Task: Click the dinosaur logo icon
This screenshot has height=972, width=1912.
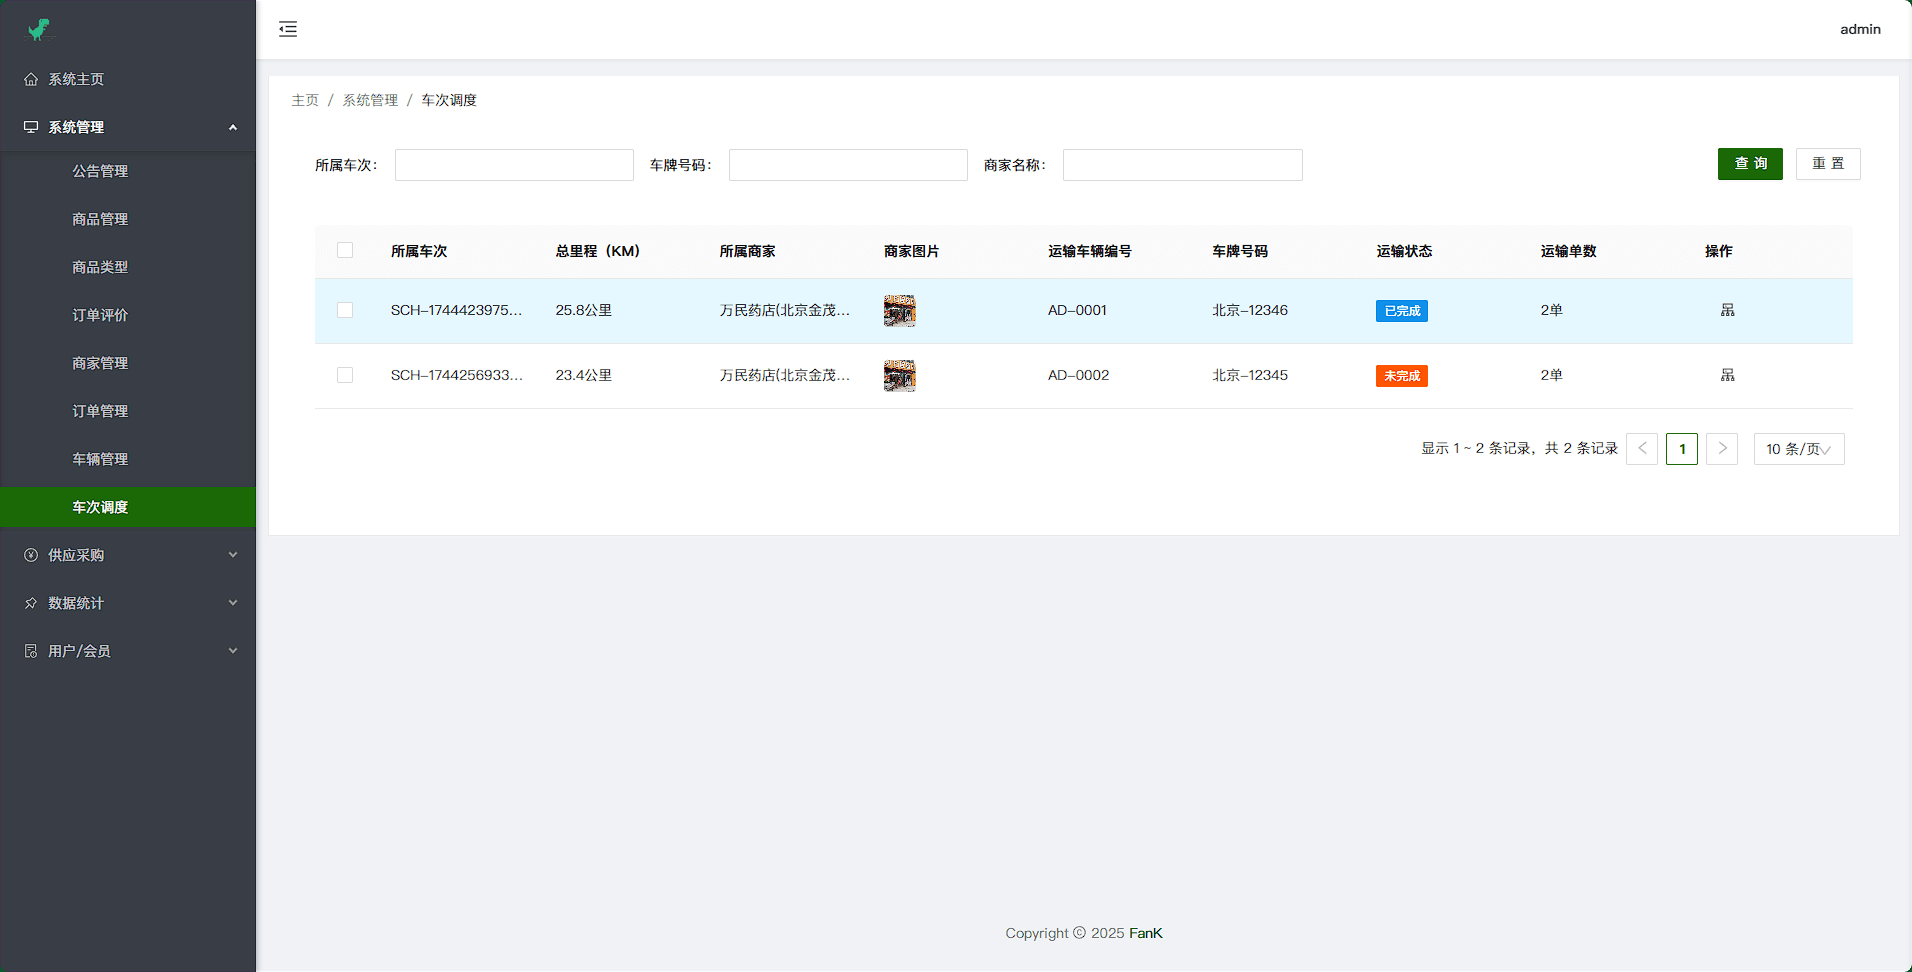Action: tap(39, 30)
